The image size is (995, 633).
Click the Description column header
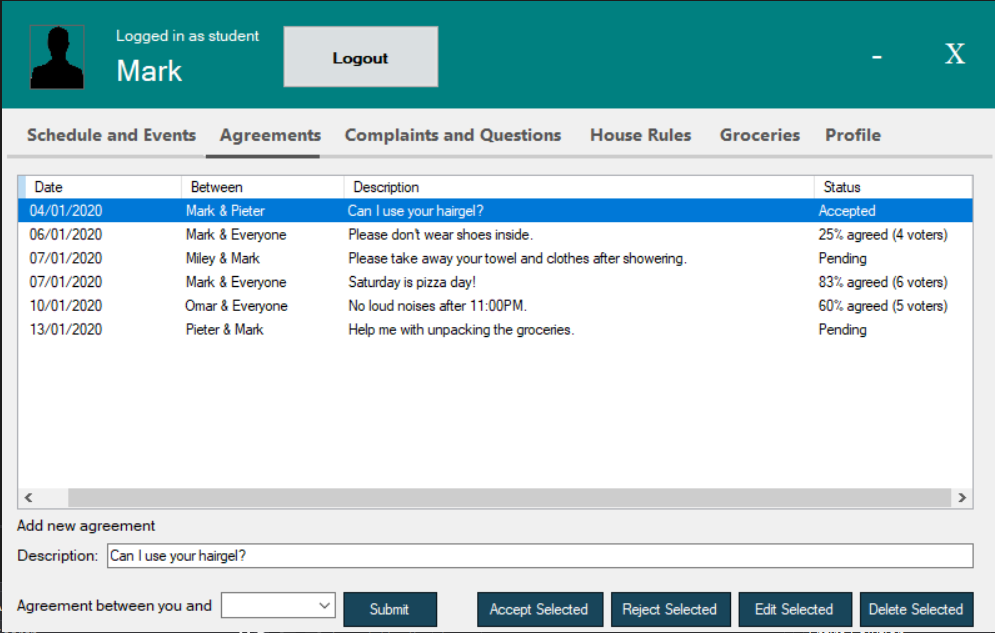579,187
